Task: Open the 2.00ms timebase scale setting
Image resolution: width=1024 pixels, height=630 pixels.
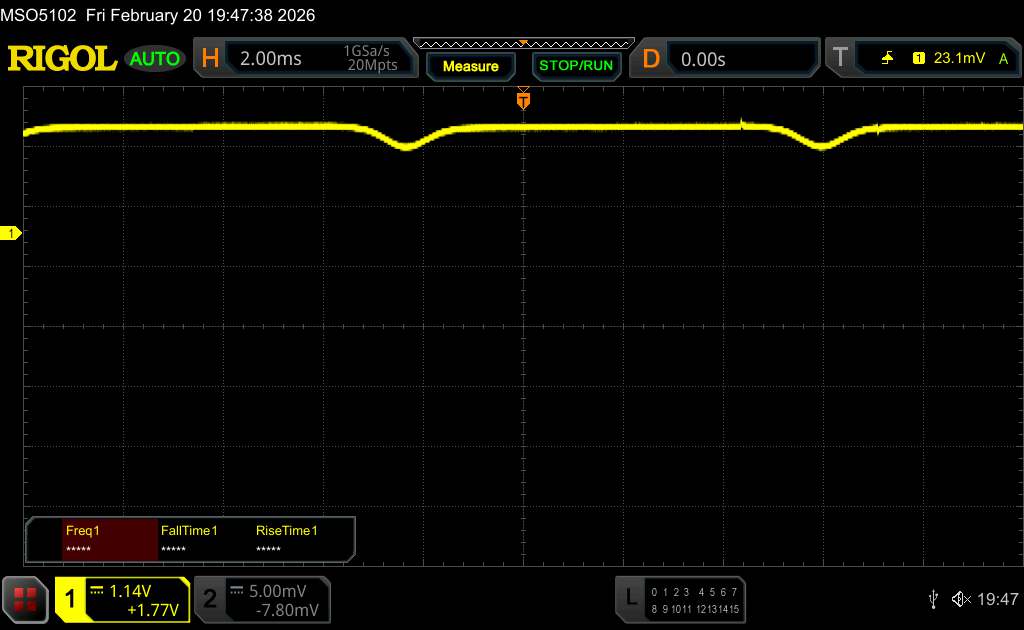Action: (x=271, y=59)
